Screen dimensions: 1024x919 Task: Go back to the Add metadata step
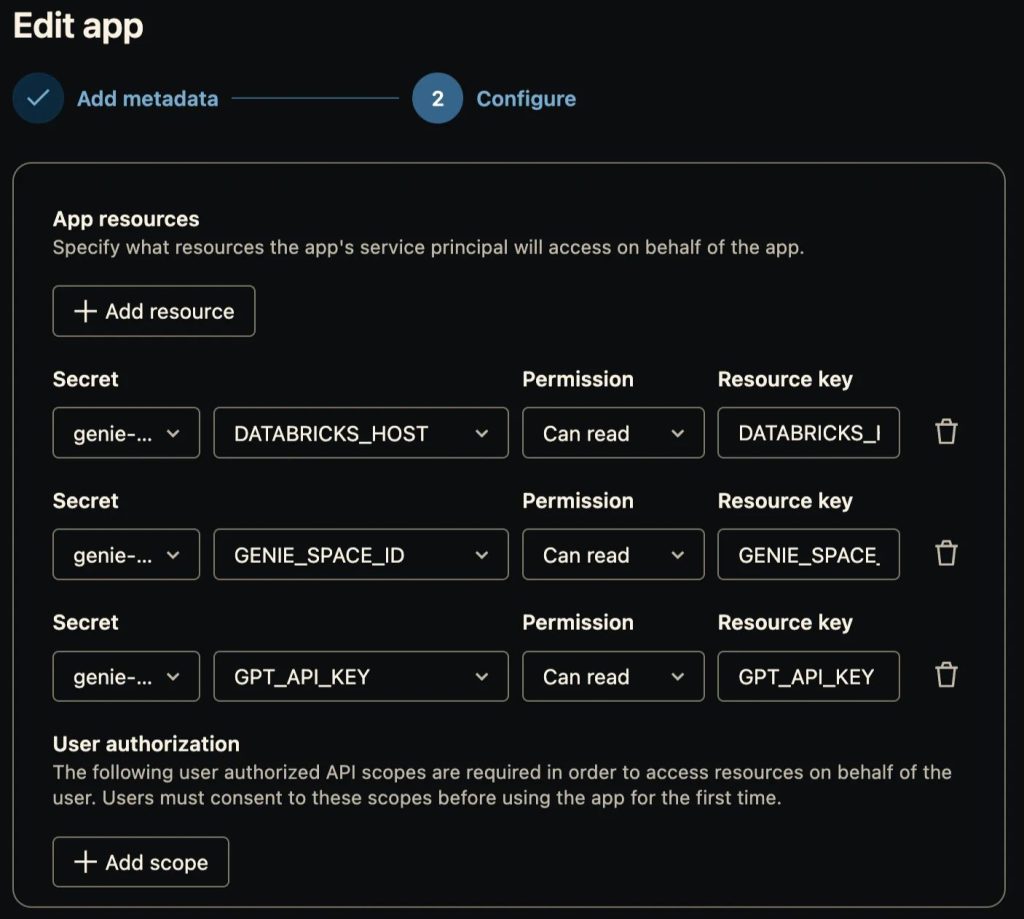coord(147,99)
